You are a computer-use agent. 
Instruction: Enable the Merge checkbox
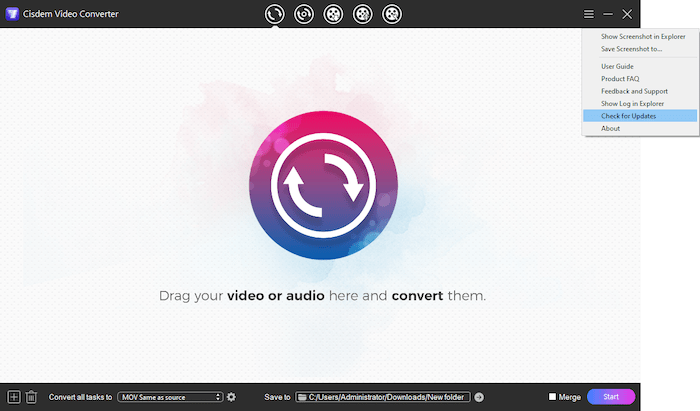(x=552, y=397)
